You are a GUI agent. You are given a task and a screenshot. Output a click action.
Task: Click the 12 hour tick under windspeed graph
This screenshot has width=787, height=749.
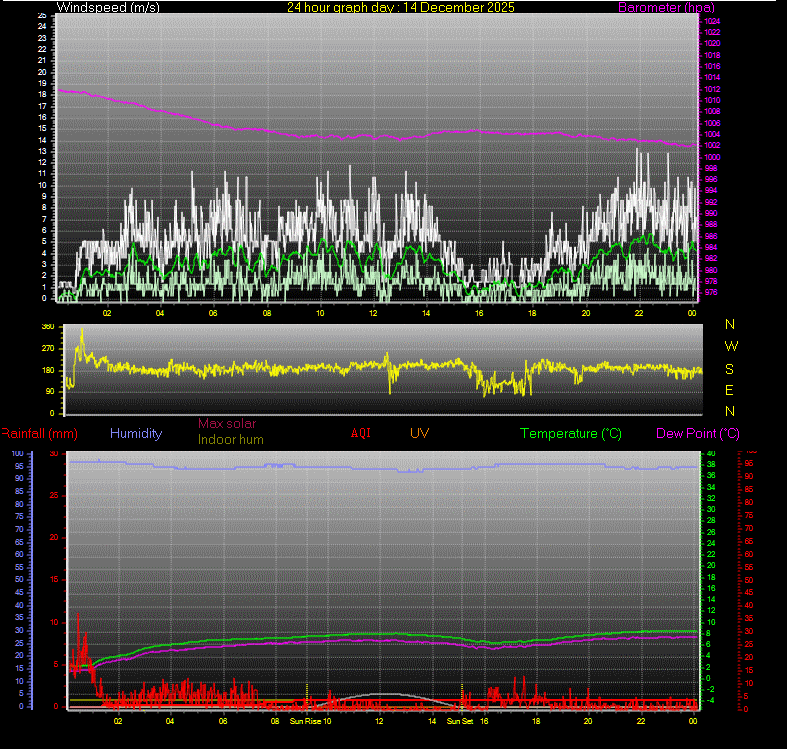373,313
